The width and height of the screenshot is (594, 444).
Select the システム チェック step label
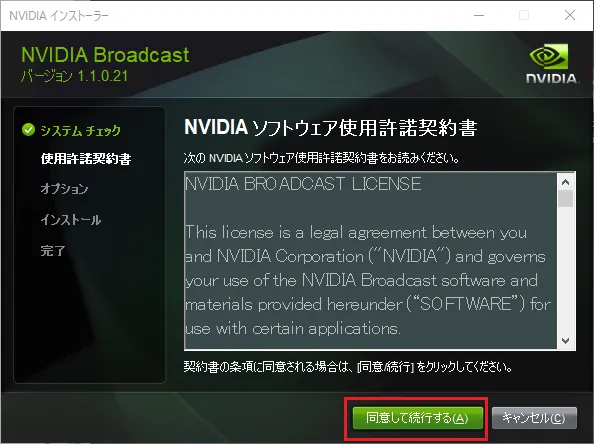81,130
